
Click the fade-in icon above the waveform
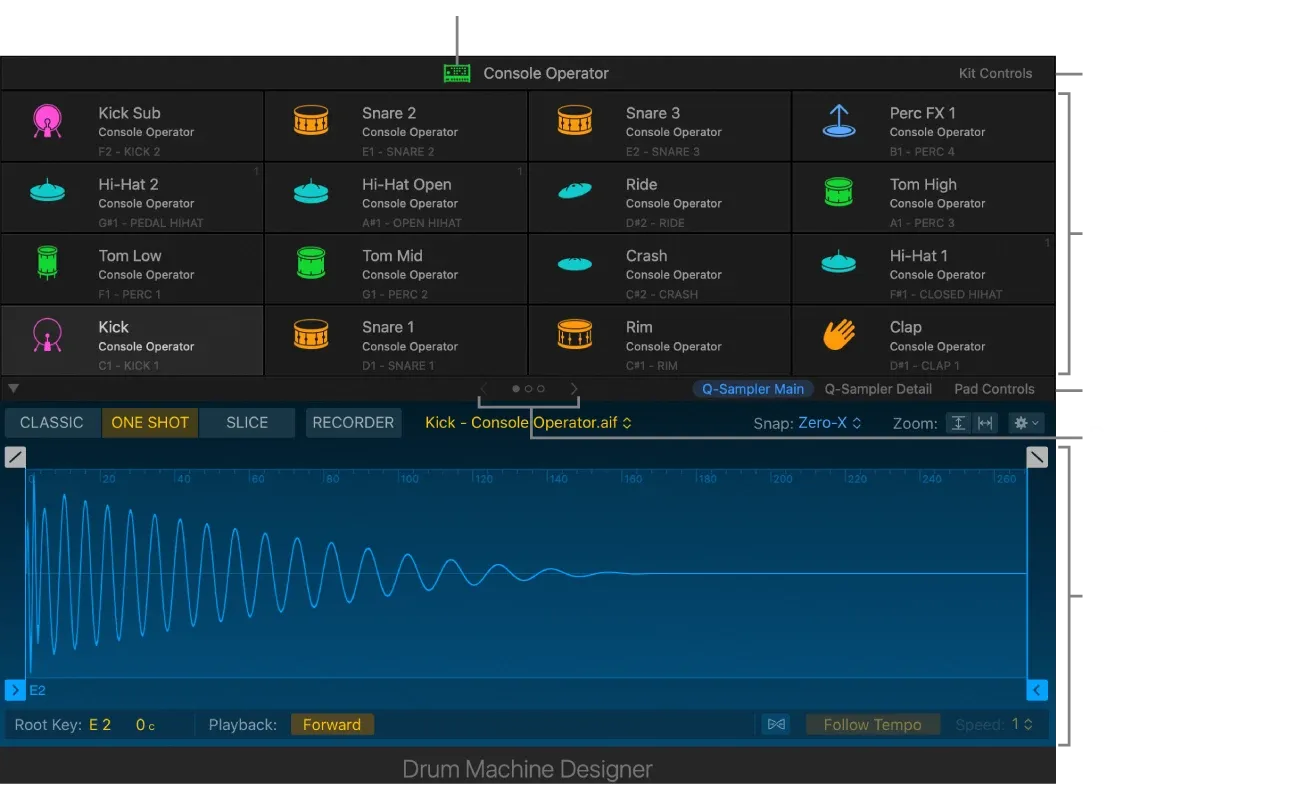pos(15,457)
